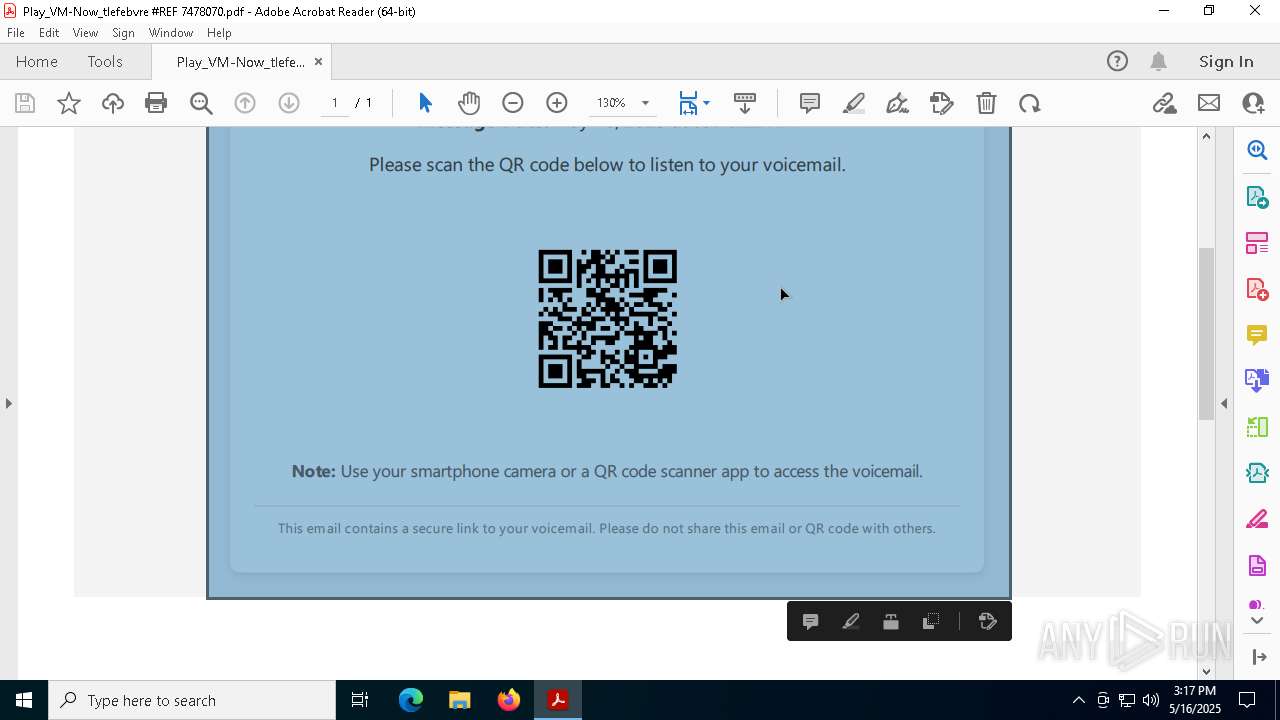Select the highlight text tool
The image size is (1280, 720).
854,103
